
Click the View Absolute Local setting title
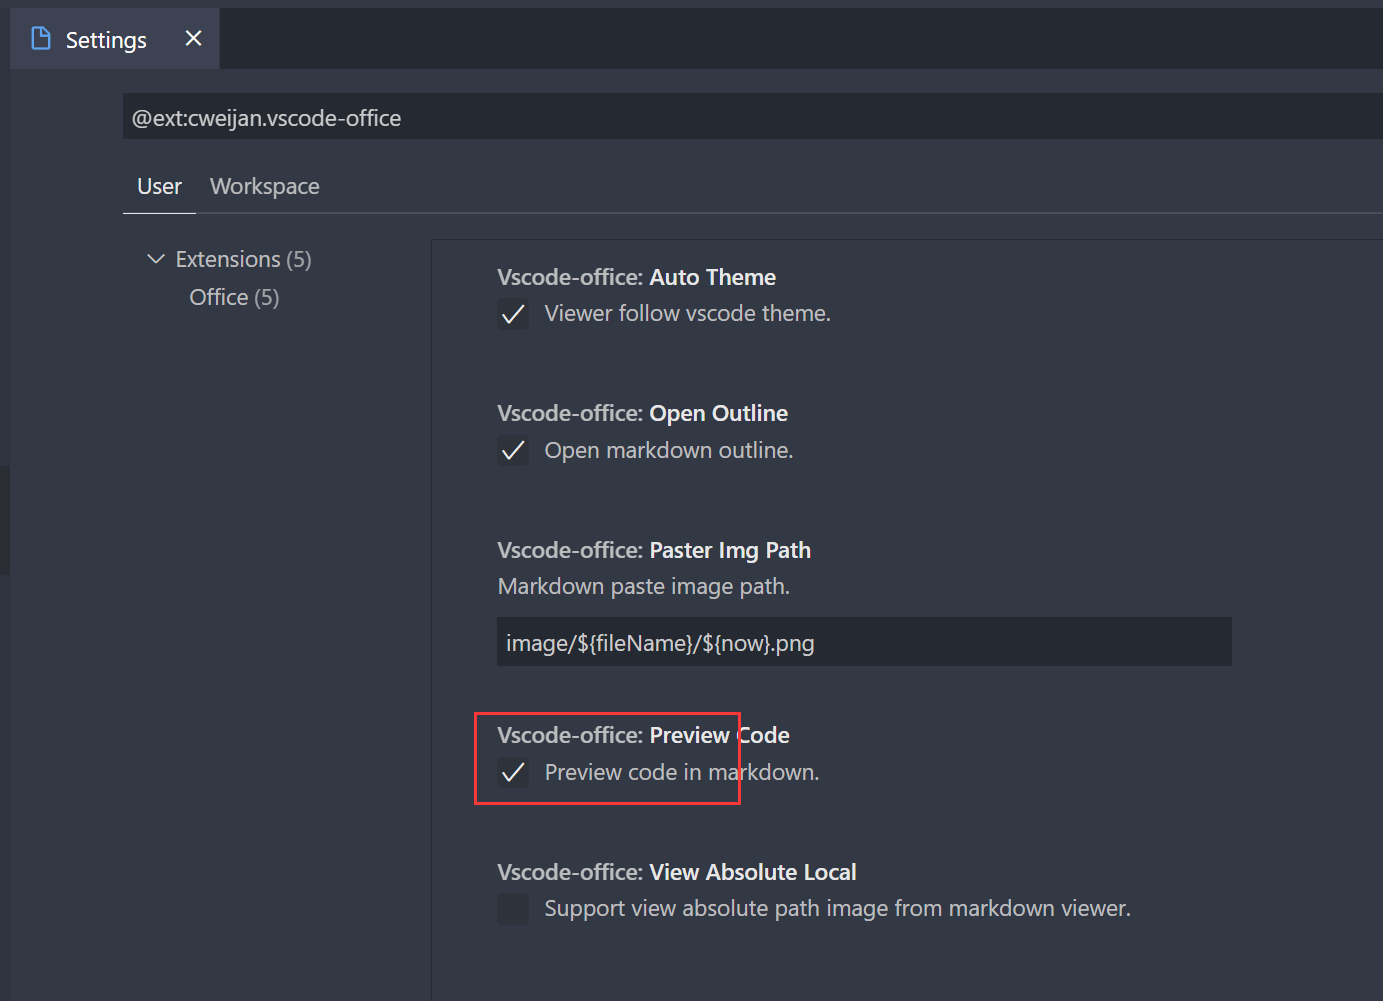(x=677, y=872)
